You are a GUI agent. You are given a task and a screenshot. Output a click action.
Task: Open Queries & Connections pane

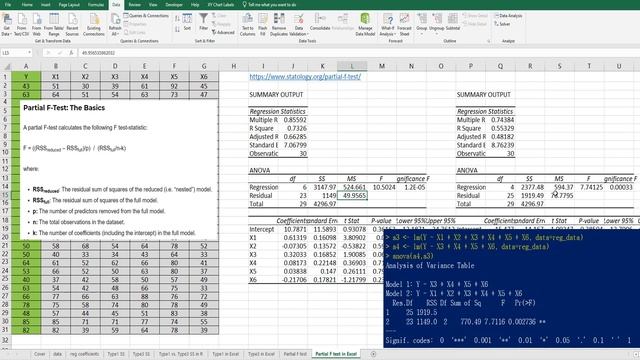point(146,16)
